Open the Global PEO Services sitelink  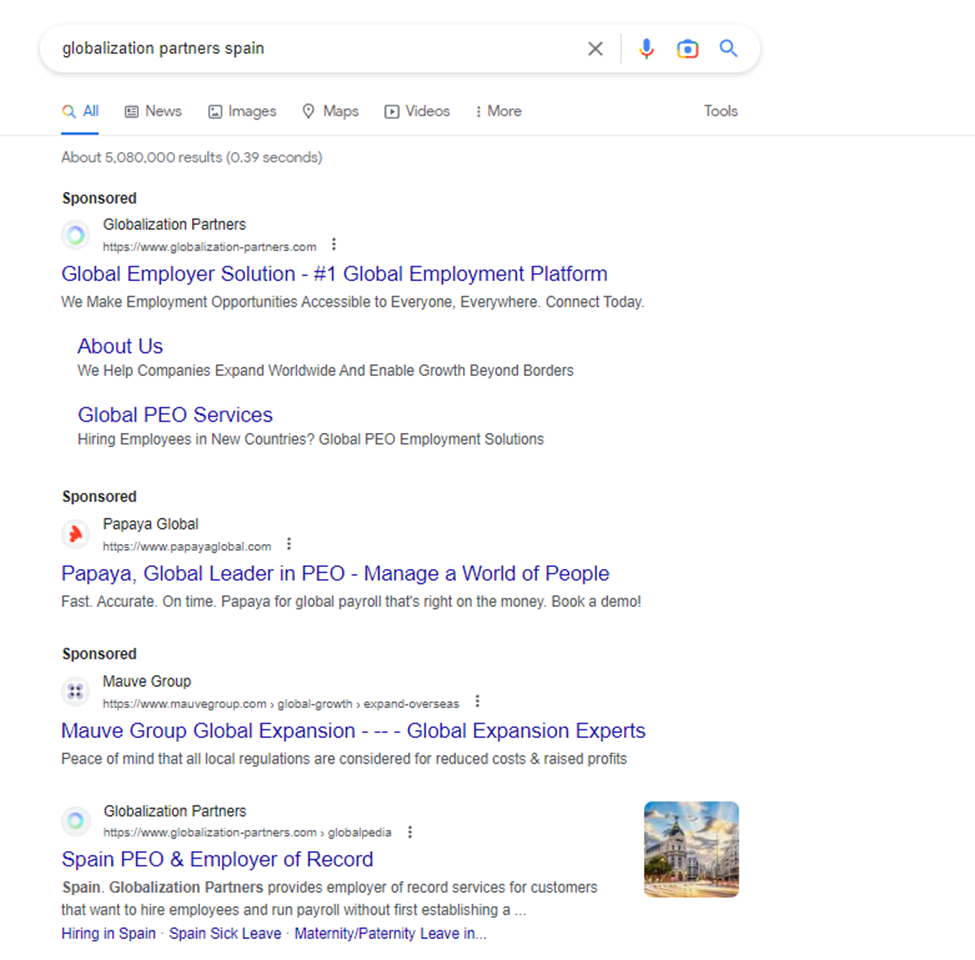pyautogui.click(x=175, y=415)
